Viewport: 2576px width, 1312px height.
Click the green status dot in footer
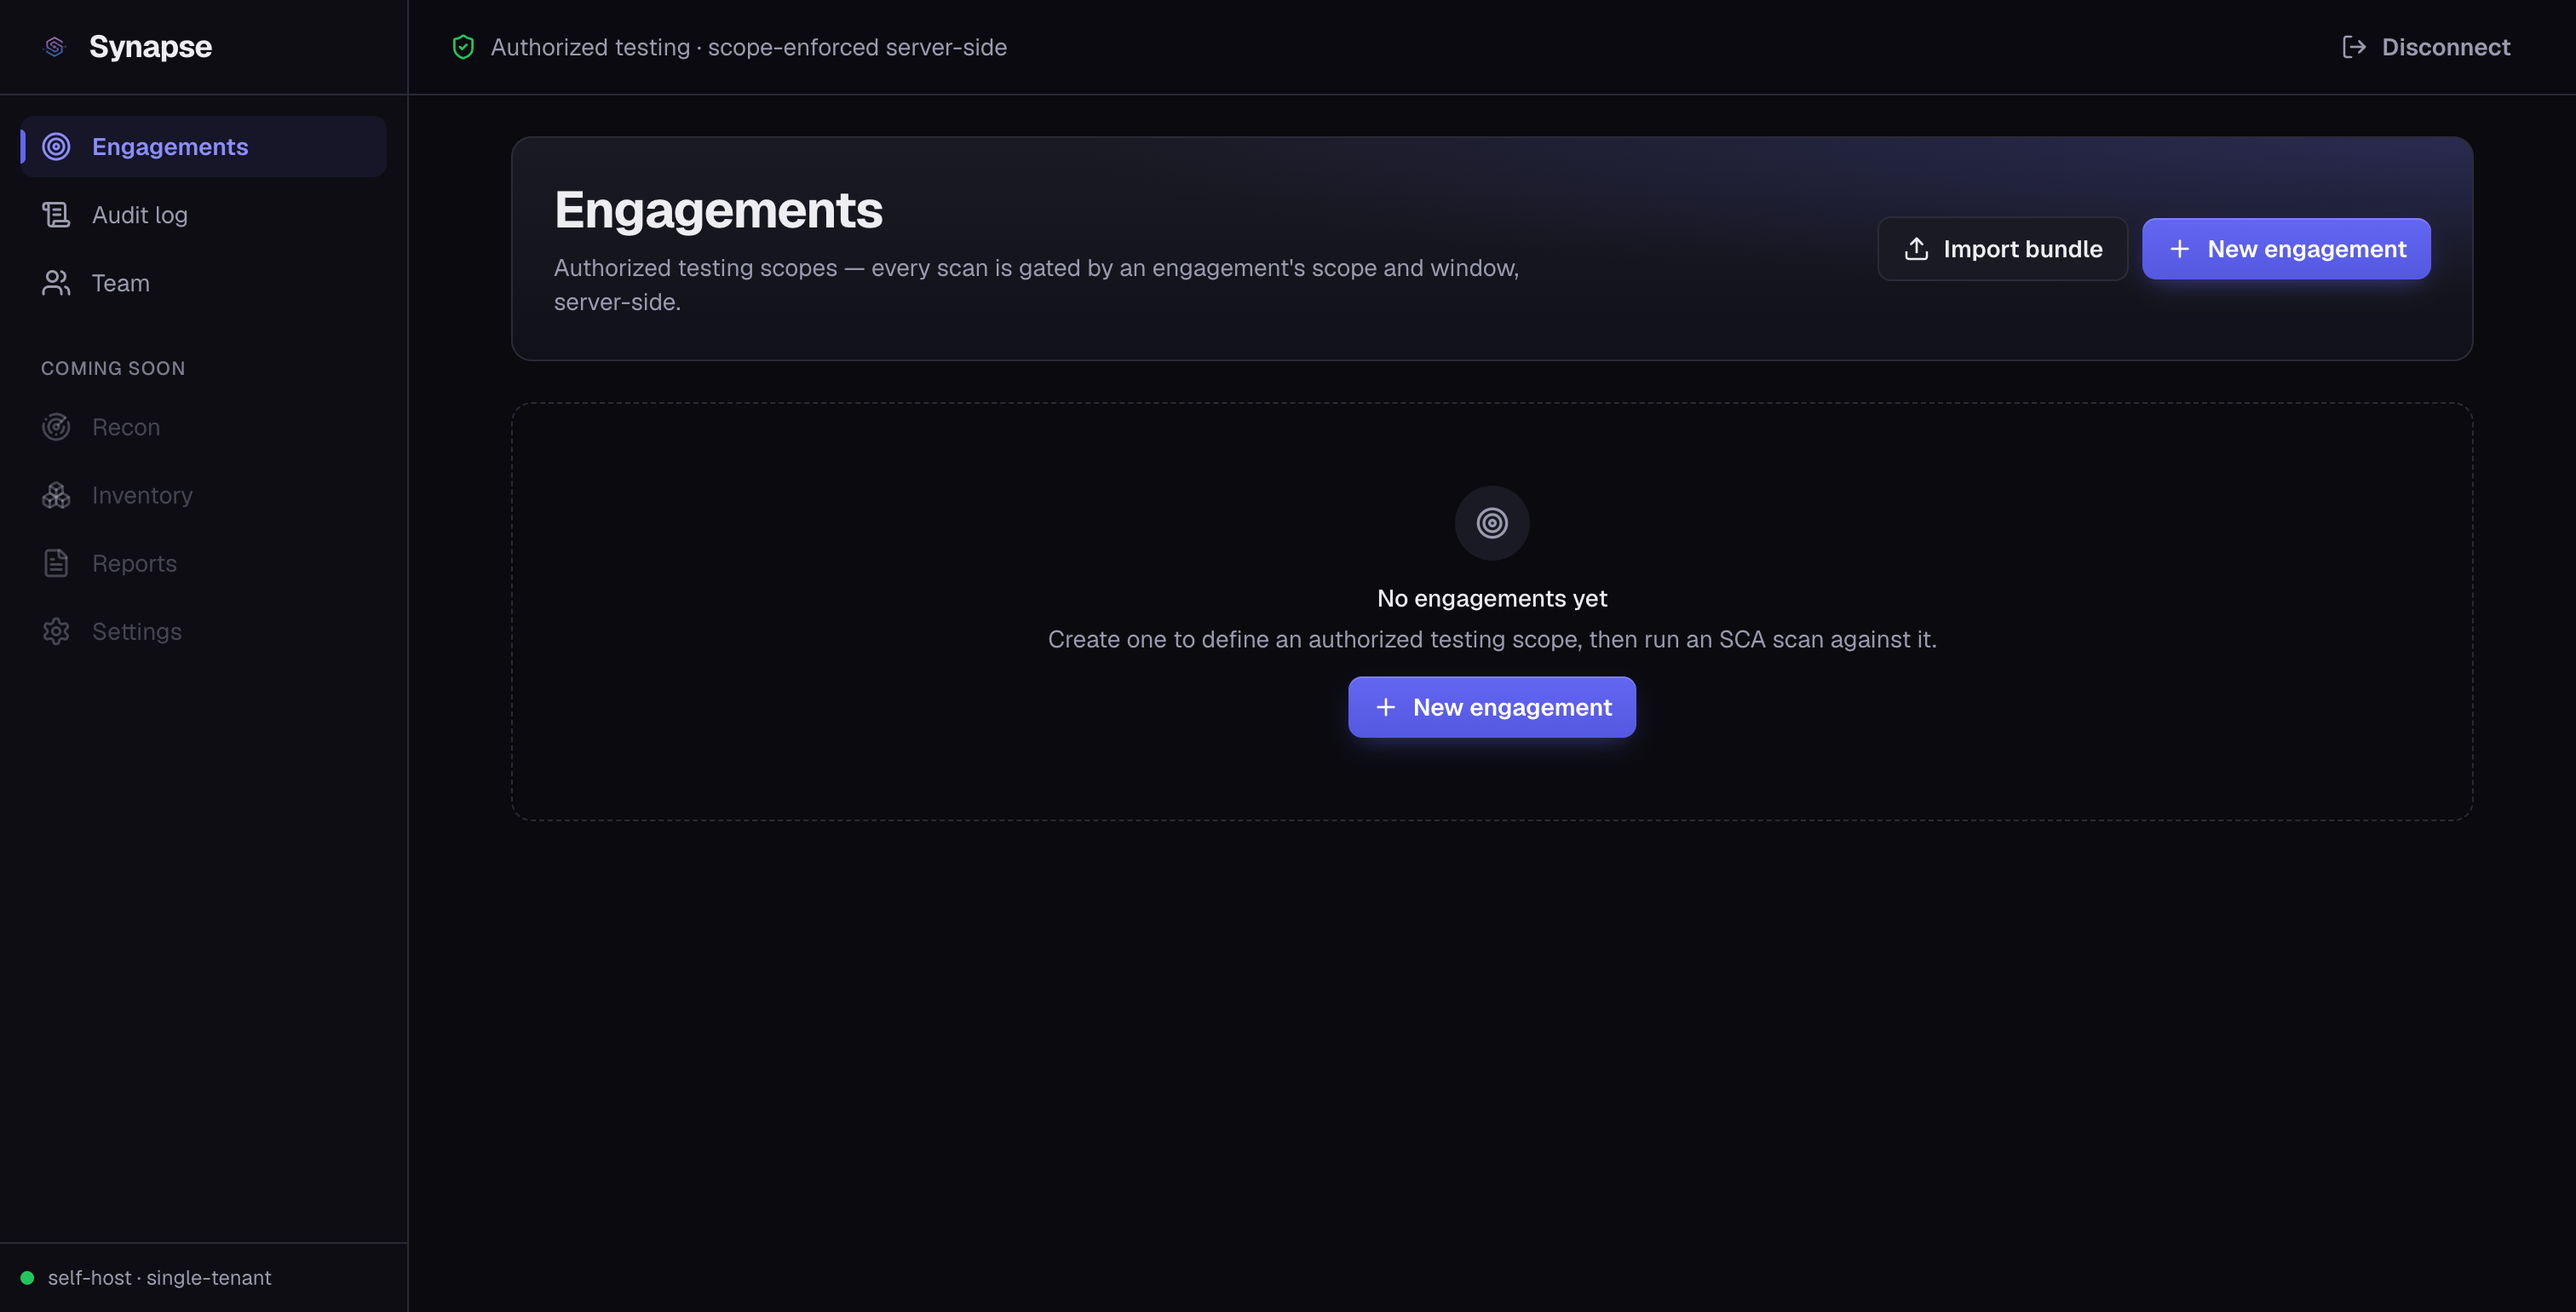[x=27, y=1278]
